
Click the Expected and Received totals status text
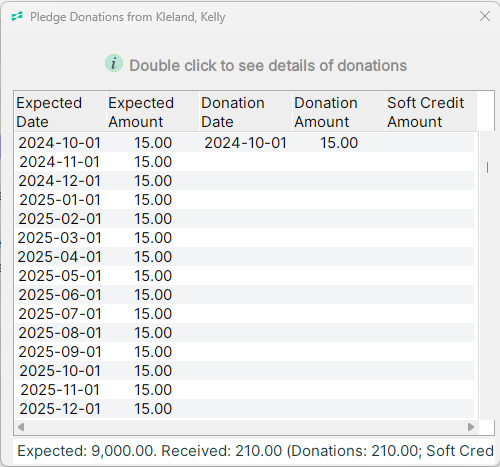click(x=255, y=451)
